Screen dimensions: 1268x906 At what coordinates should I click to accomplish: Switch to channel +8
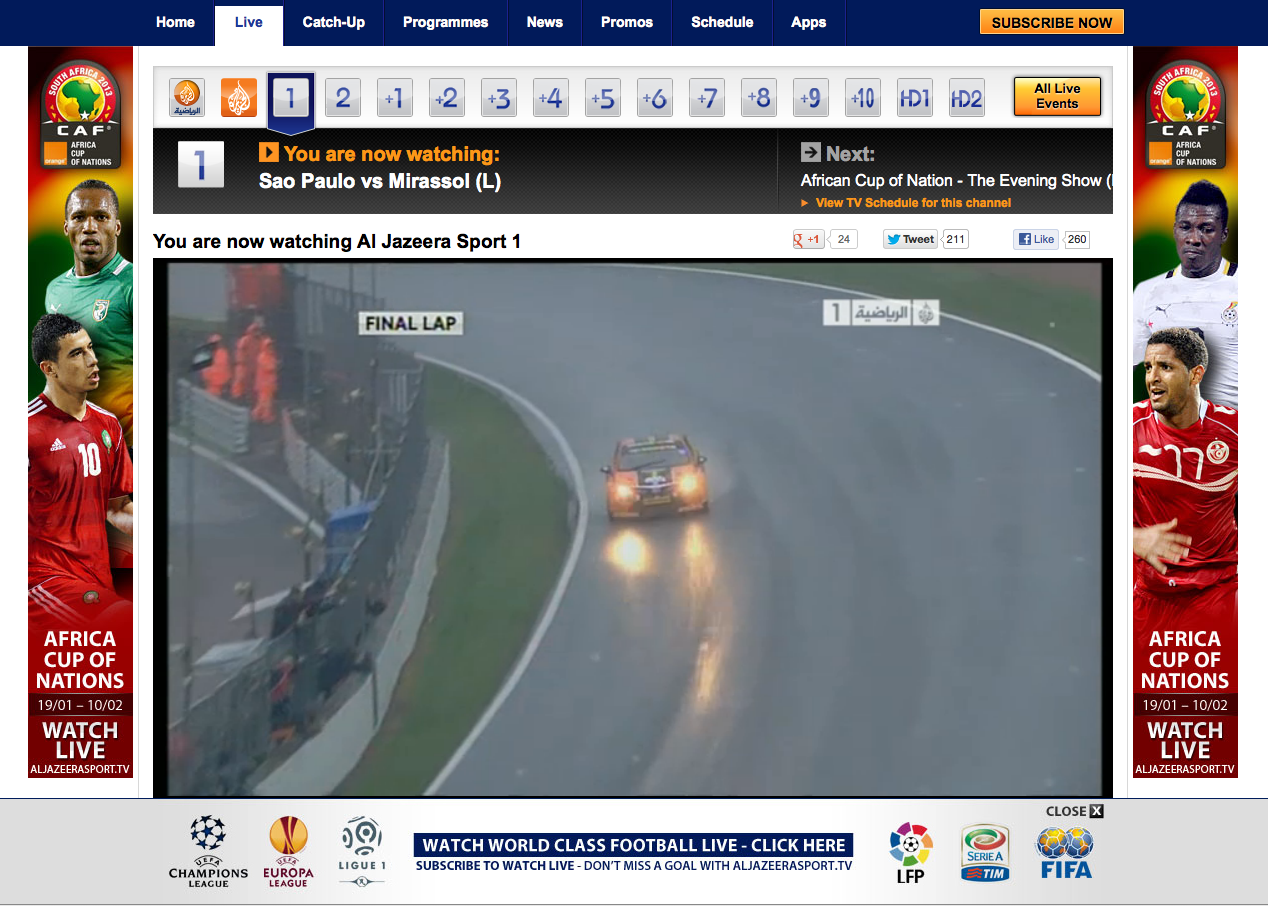click(x=759, y=98)
